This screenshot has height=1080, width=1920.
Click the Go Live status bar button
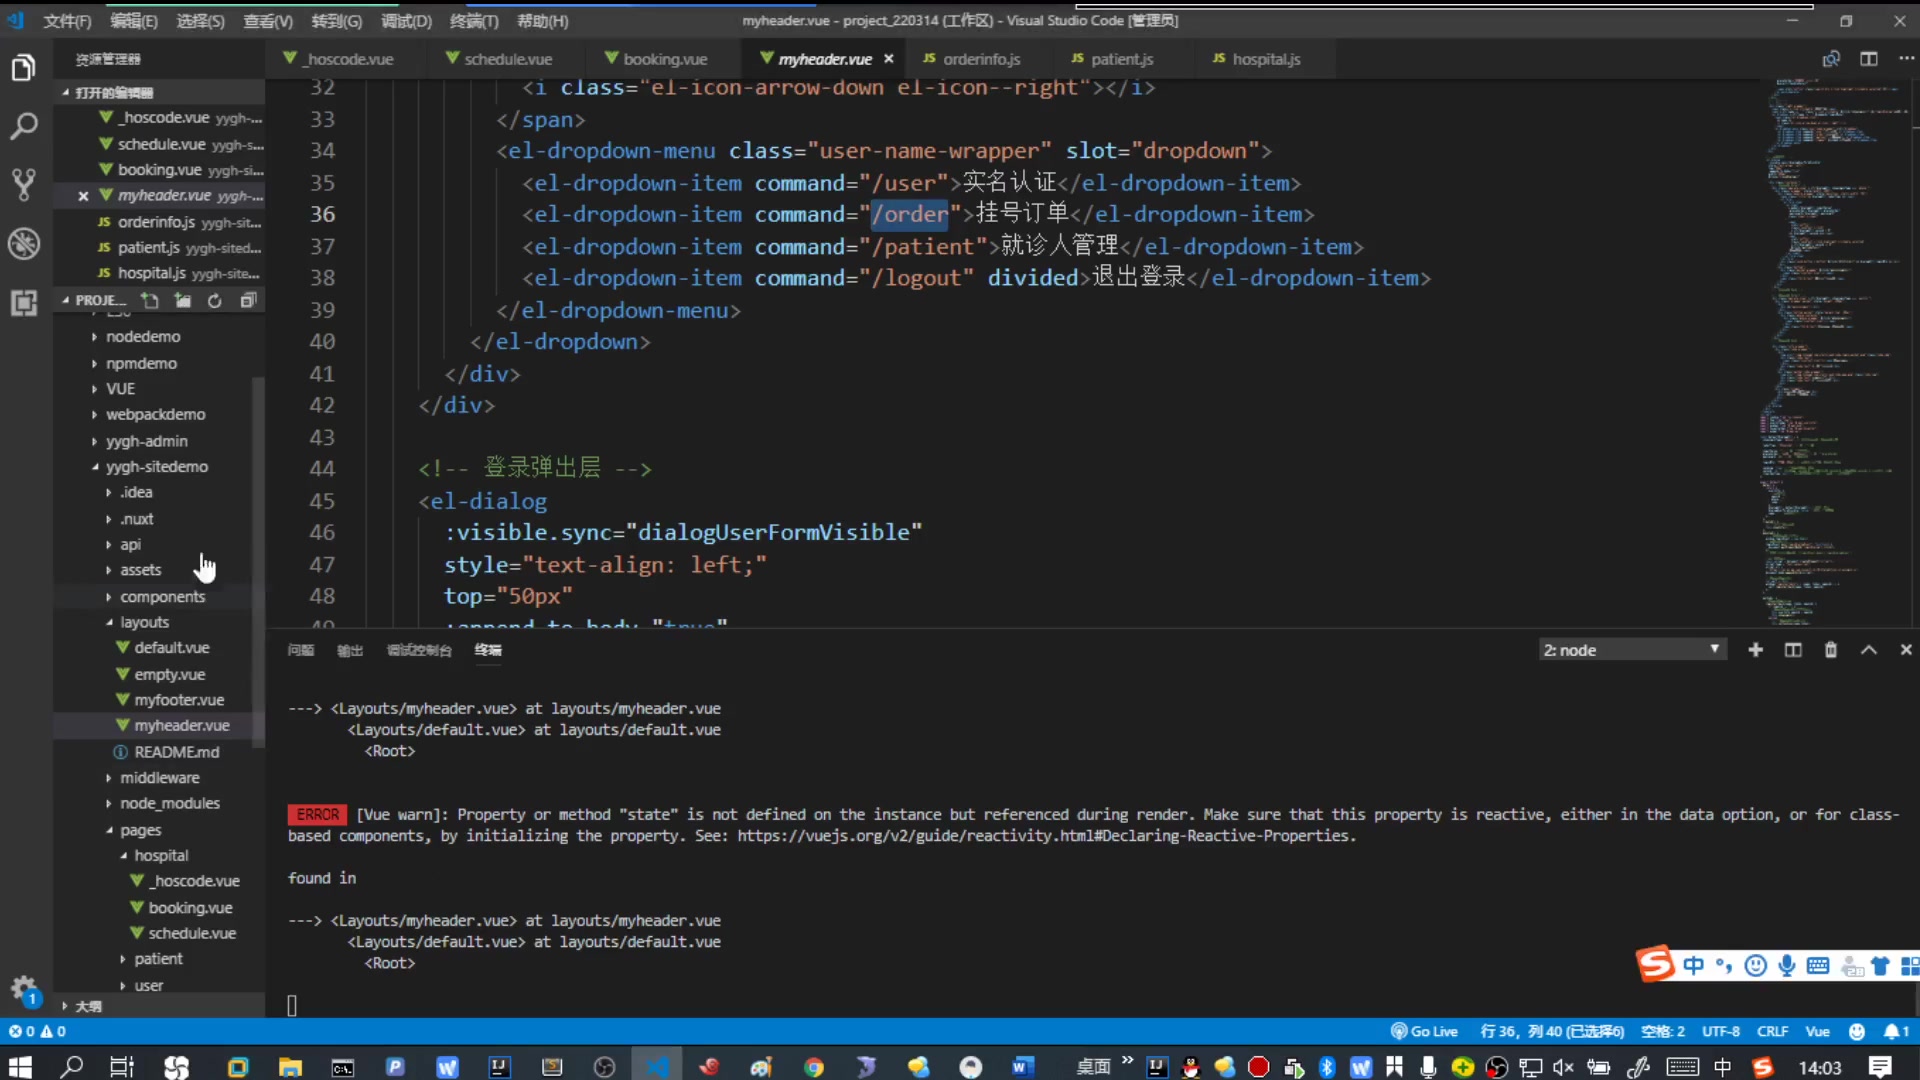[x=1424, y=1031]
